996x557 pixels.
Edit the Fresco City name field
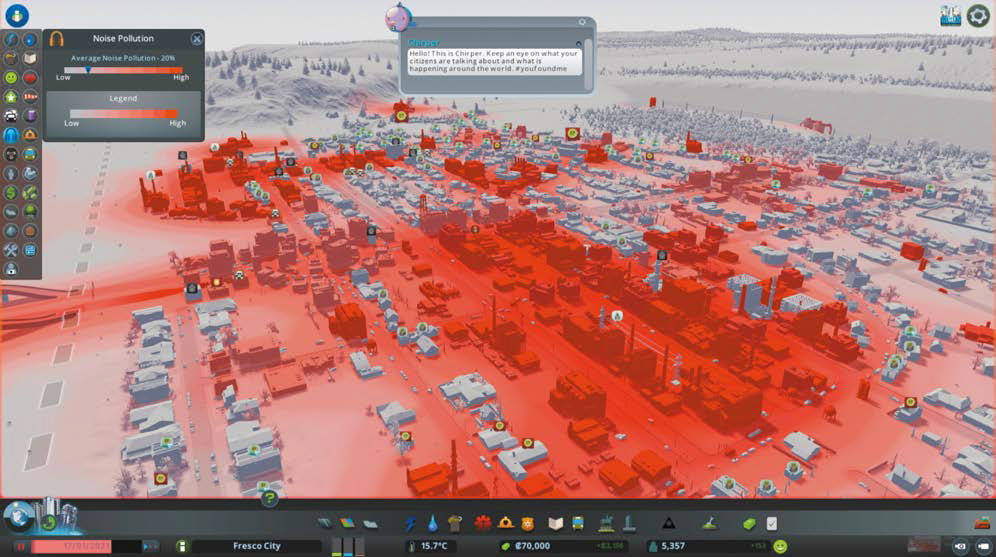point(257,546)
